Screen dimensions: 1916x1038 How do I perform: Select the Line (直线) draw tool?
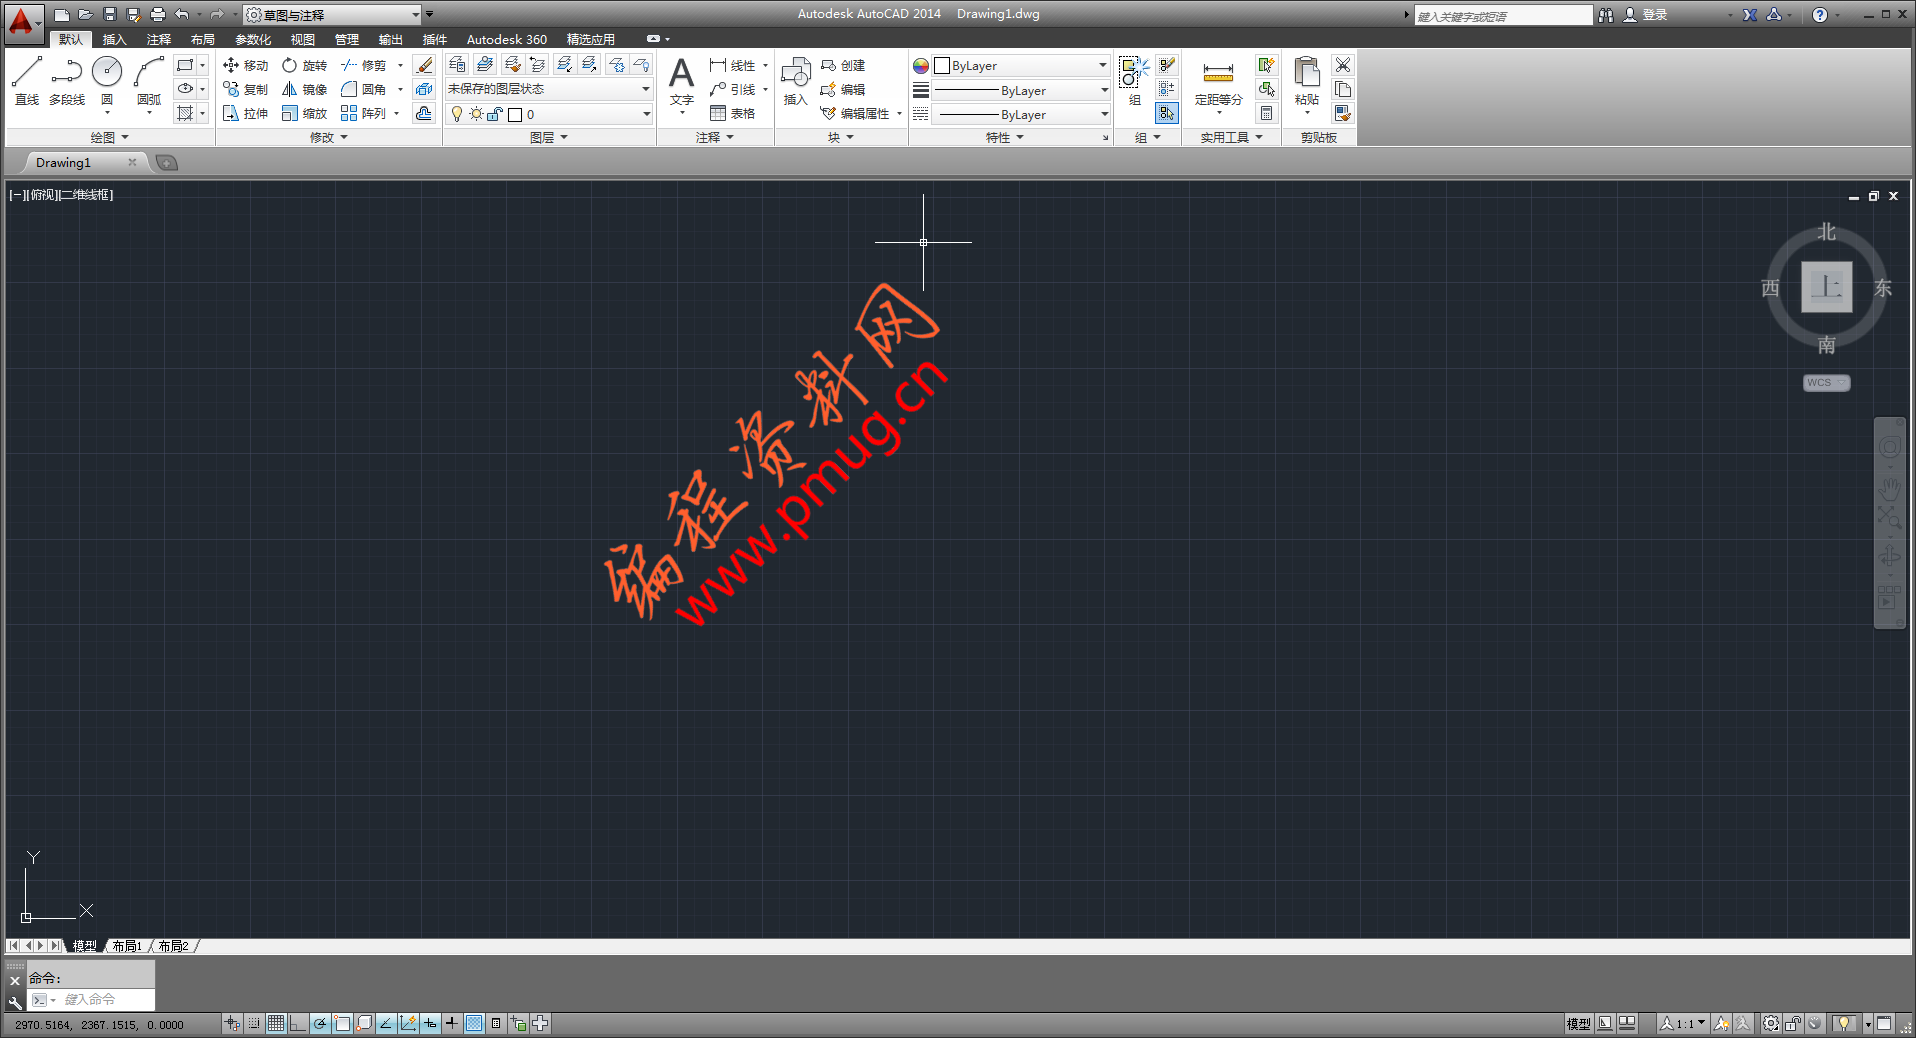coord(27,80)
